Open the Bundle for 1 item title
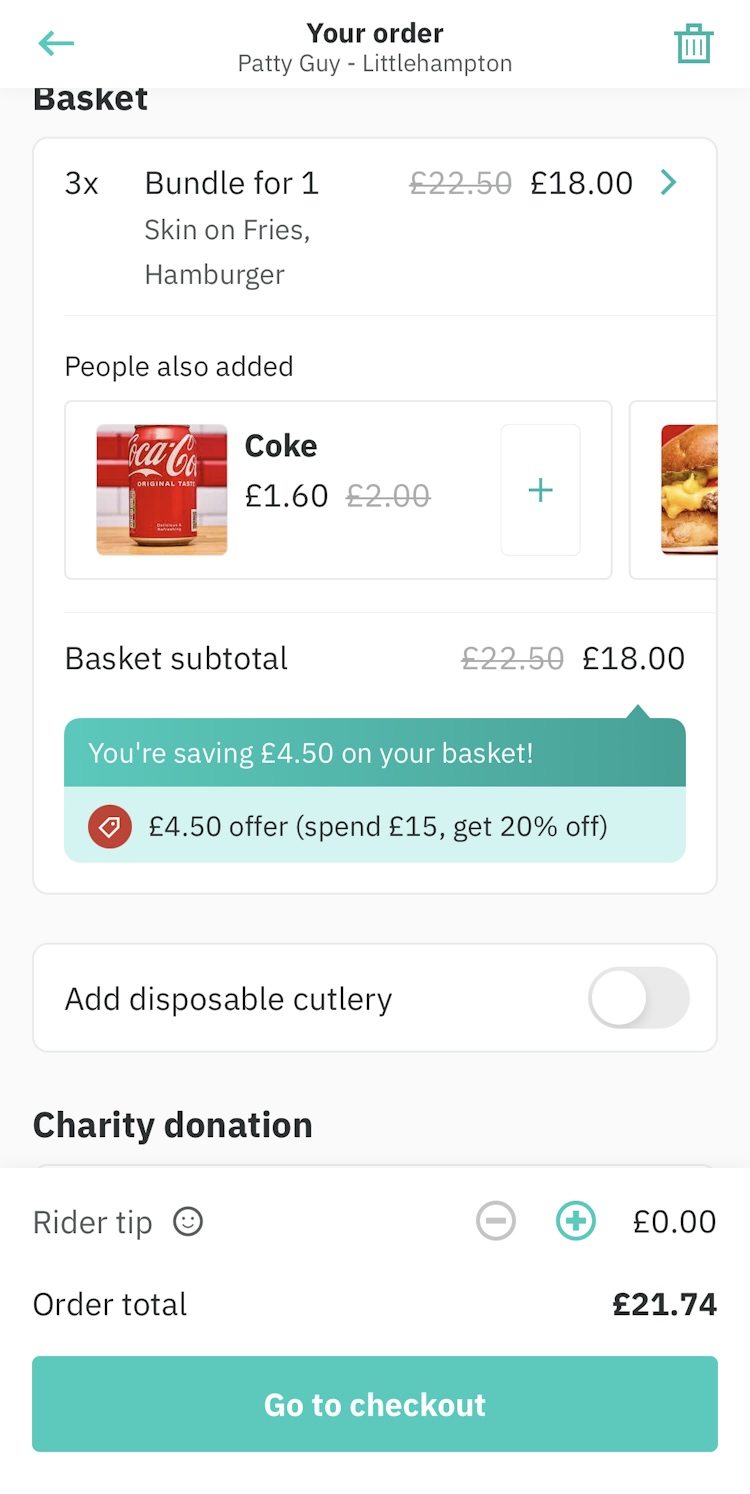Screen dimensions: 750x1494 [231, 183]
